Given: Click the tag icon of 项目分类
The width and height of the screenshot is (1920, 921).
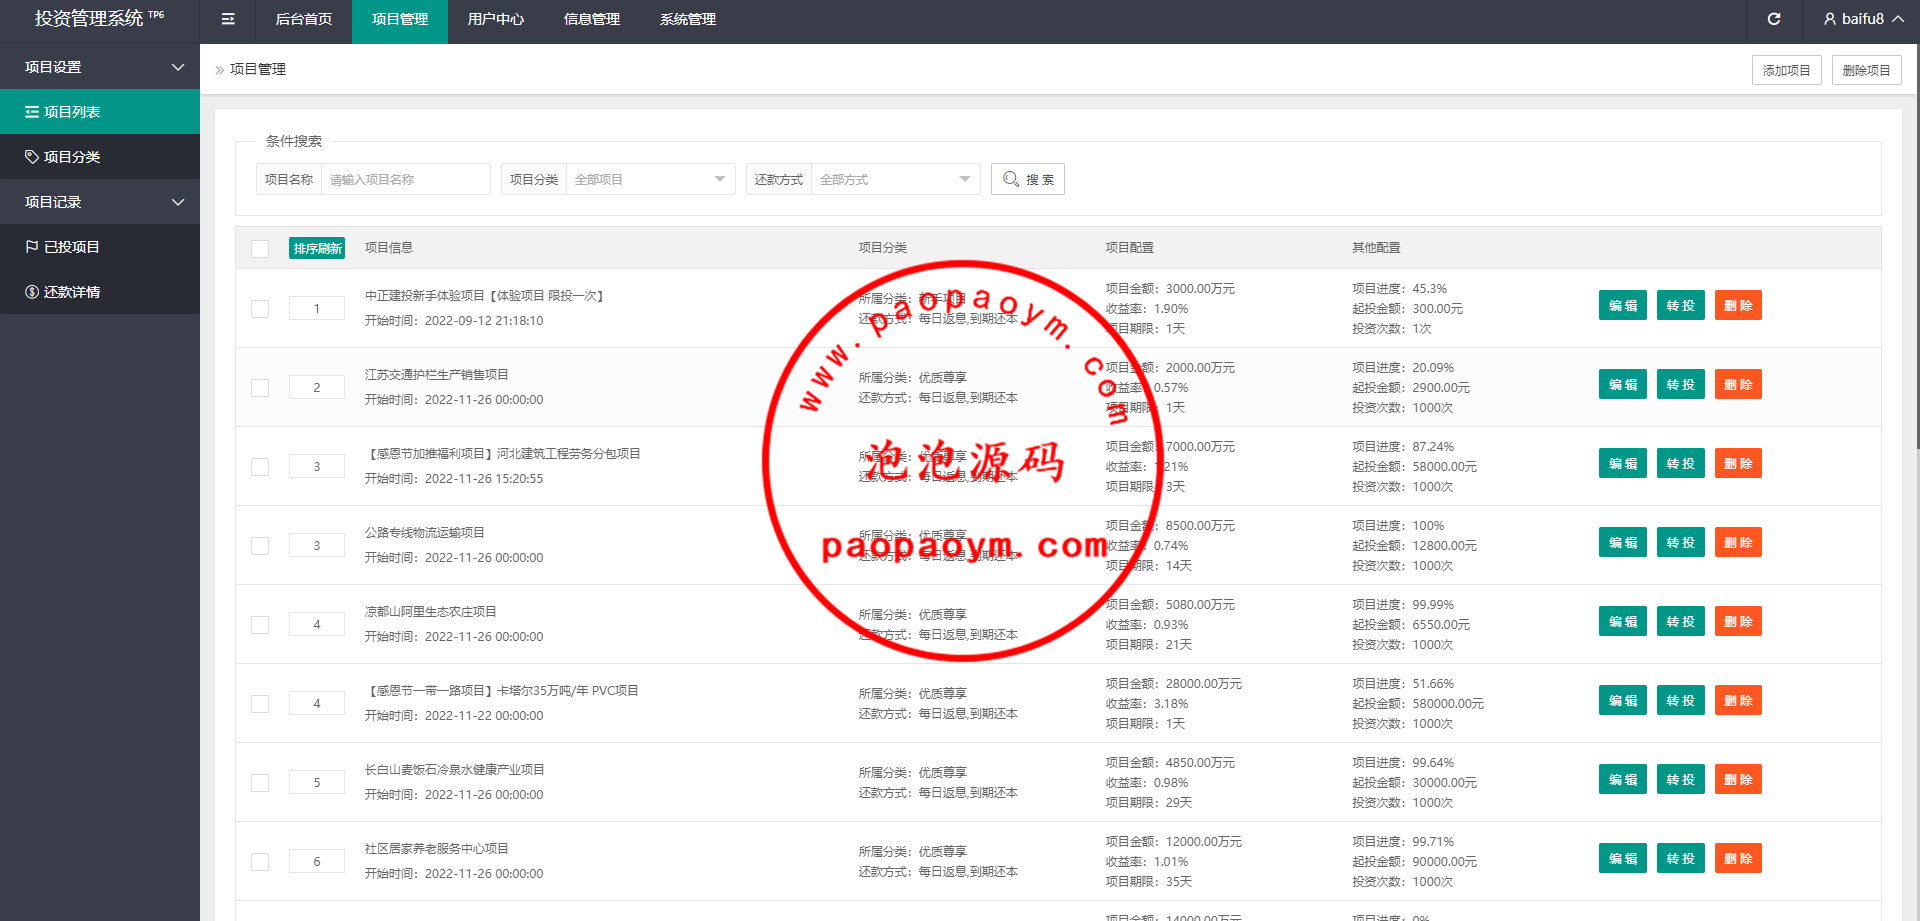Looking at the screenshot, I should (32, 157).
